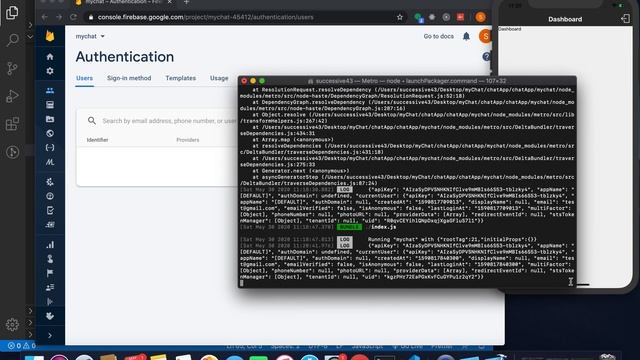Open VS Code Run and Debug icon
Image resolution: width=640 pixels, height=360 pixels.
[12, 96]
